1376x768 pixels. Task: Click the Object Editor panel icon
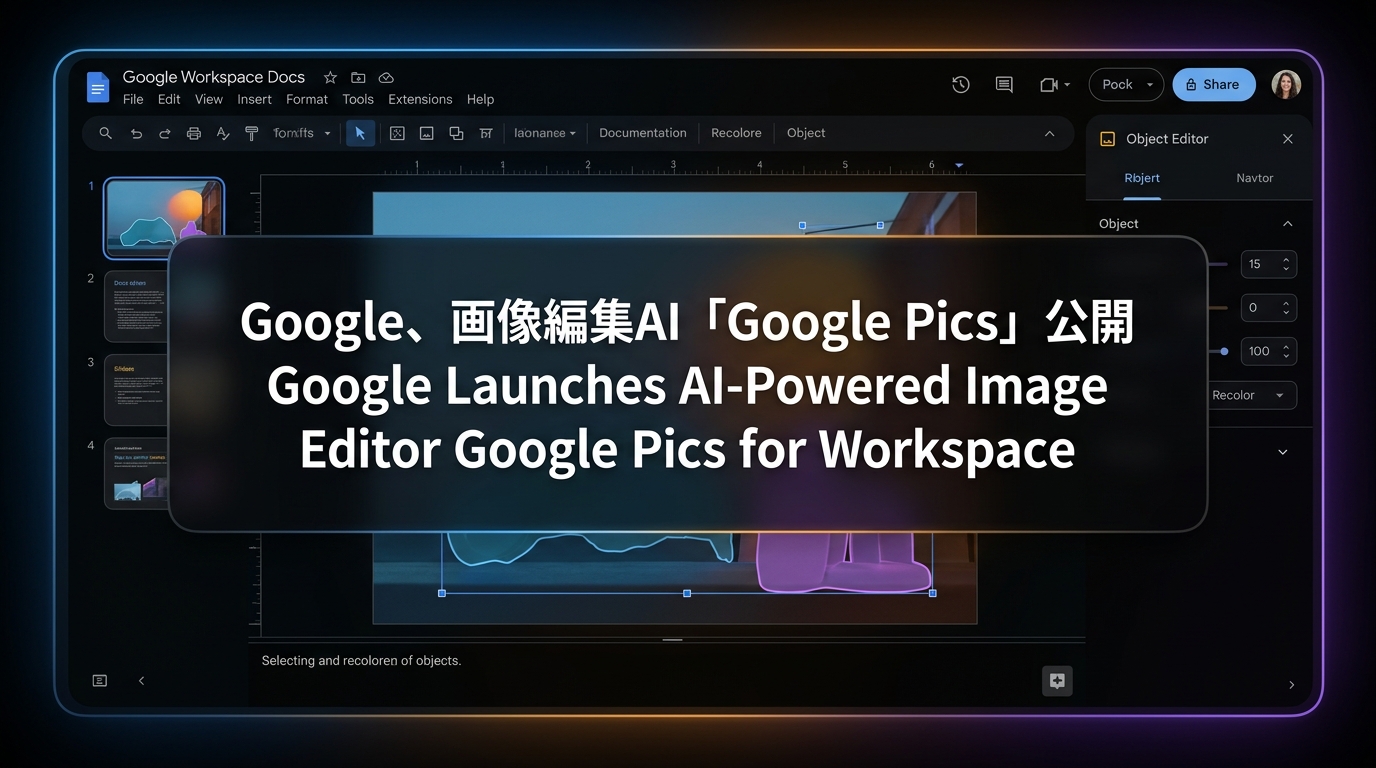click(1107, 139)
